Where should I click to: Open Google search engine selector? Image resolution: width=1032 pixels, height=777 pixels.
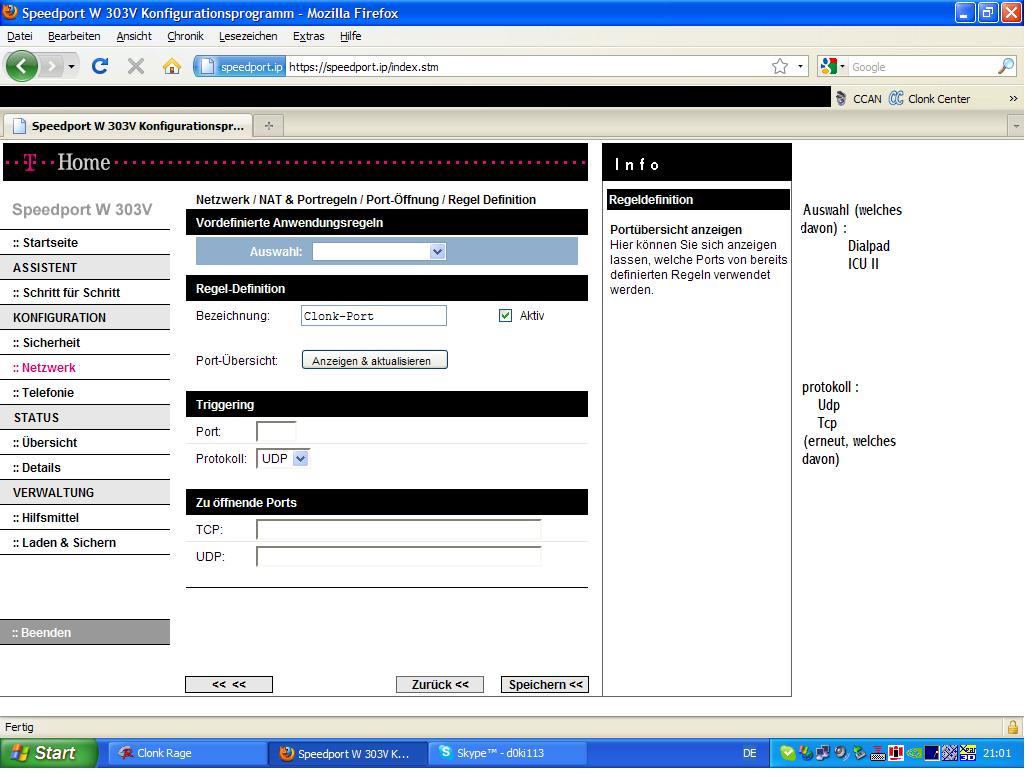833,66
